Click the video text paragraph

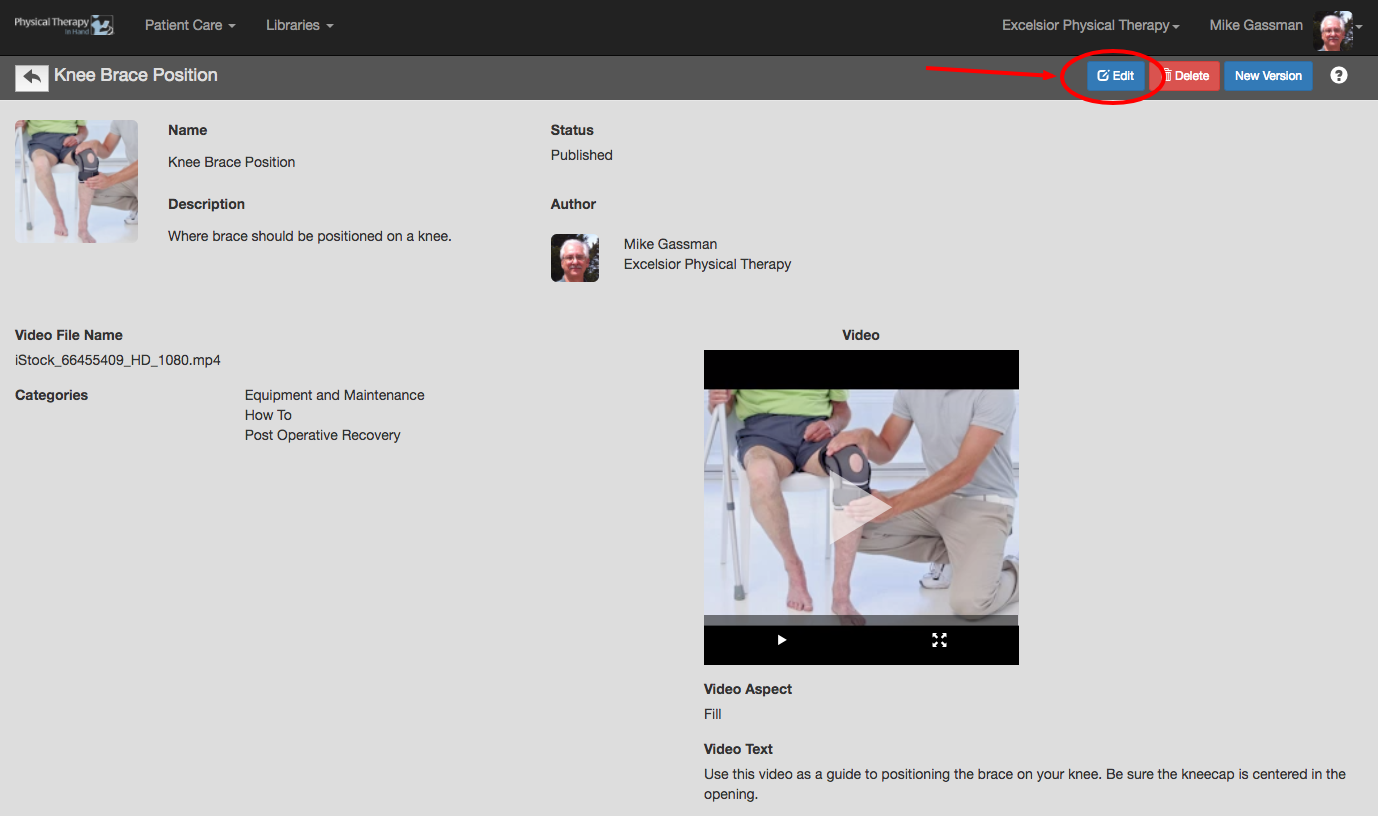(1025, 784)
